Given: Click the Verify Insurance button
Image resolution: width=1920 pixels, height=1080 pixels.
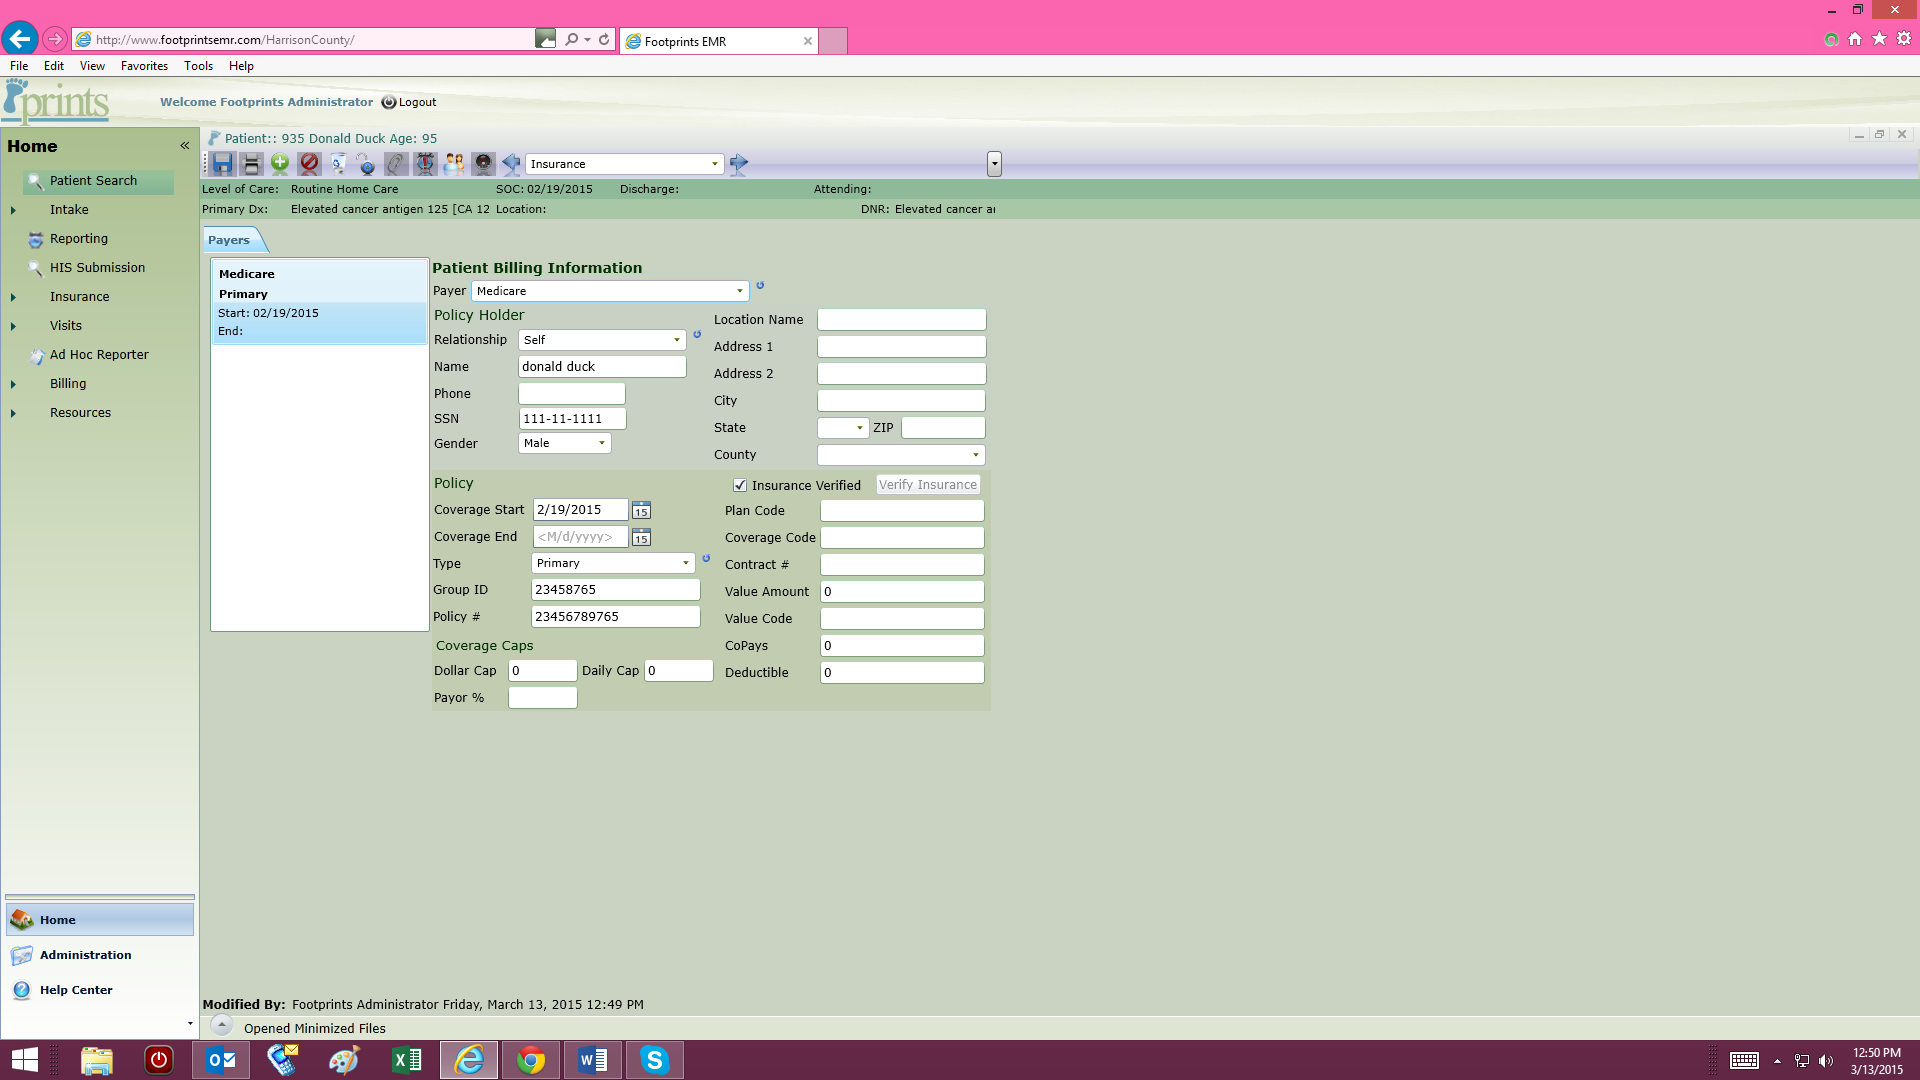Looking at the screenshot, I should pyautogui.click(x=927, y=485).
